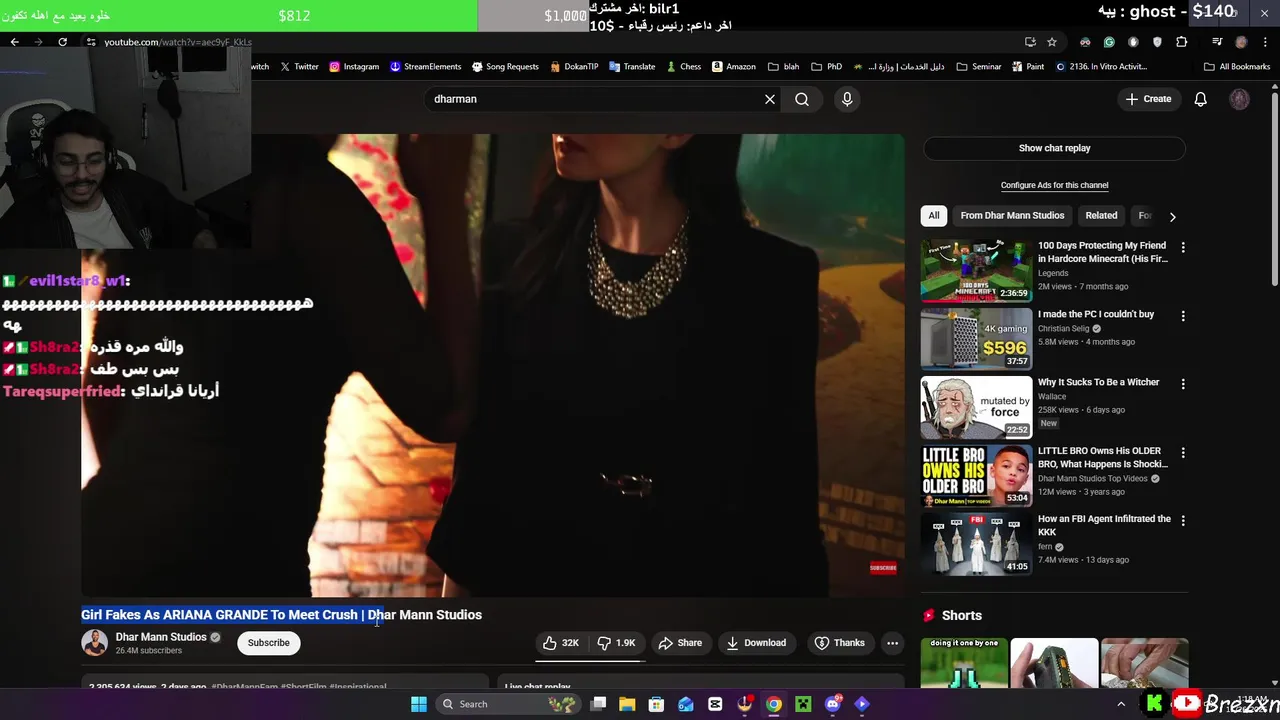Open Amazon bookmark

[x=733, y=67]
